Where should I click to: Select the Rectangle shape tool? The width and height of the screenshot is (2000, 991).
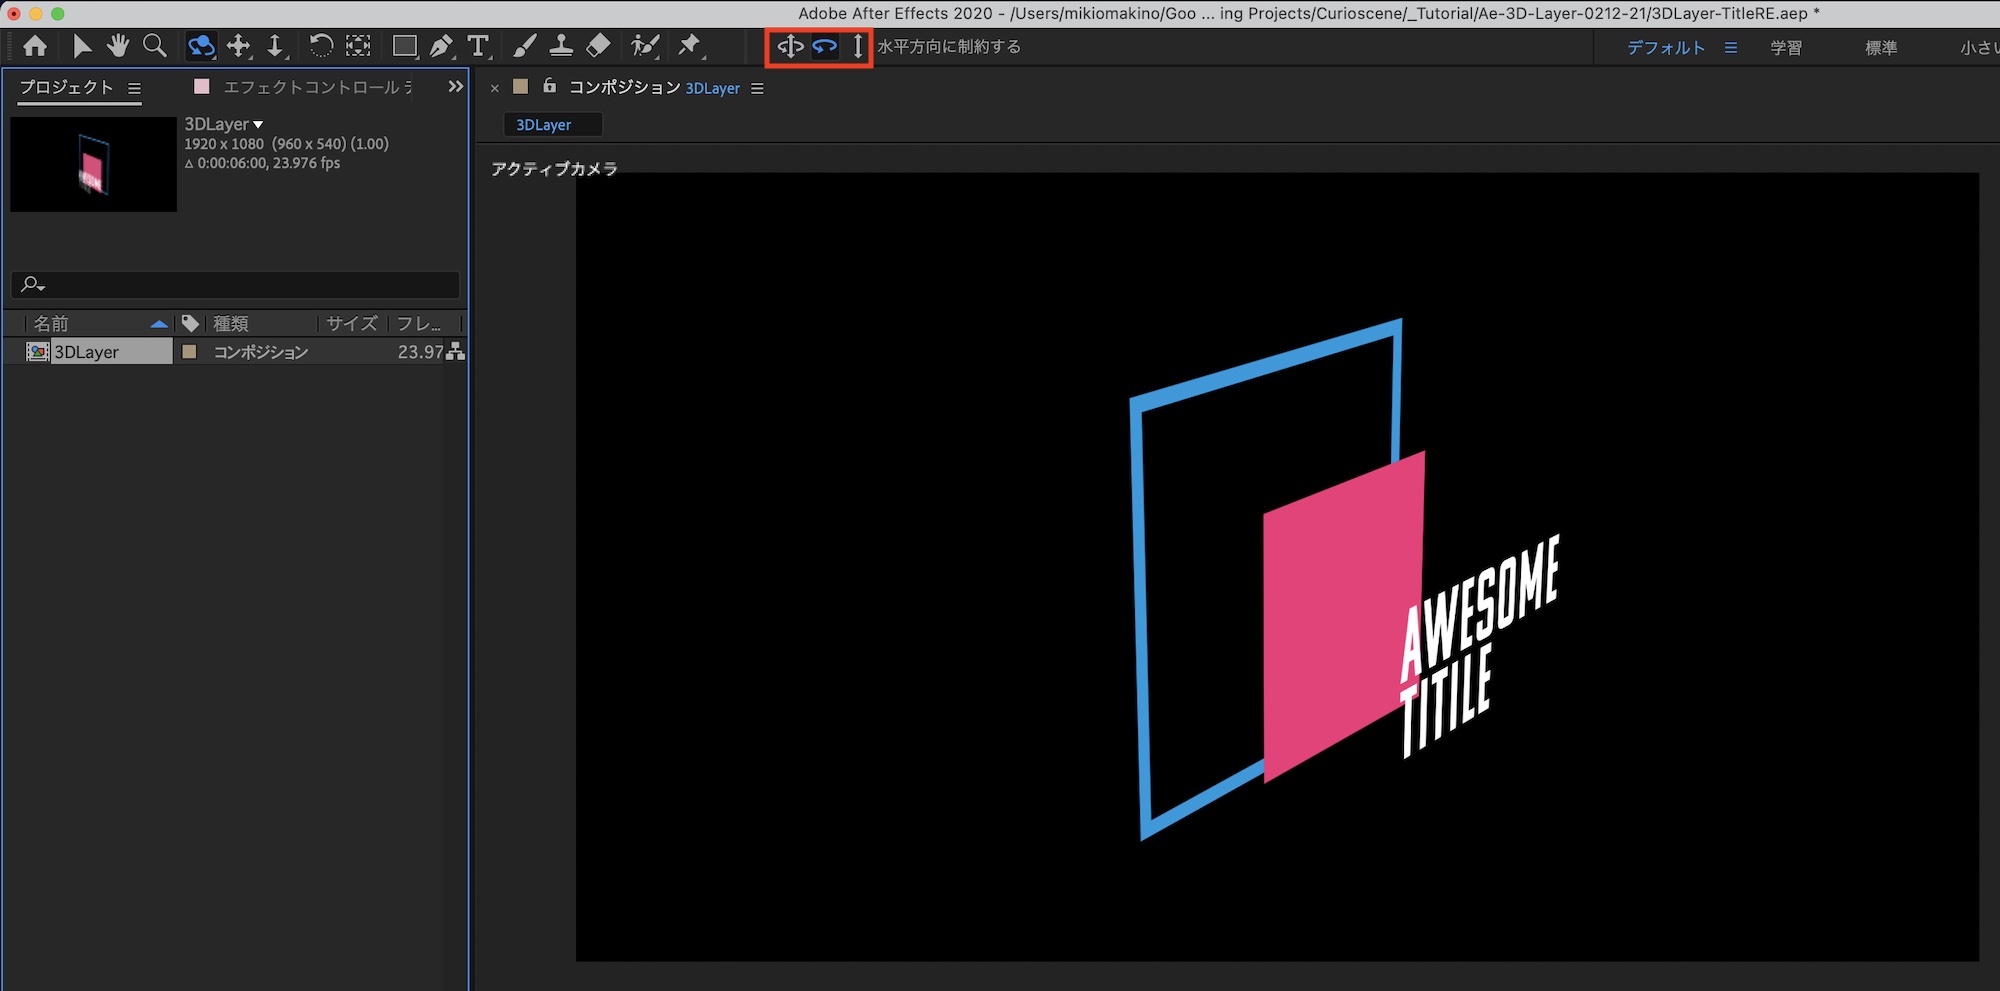404,46
